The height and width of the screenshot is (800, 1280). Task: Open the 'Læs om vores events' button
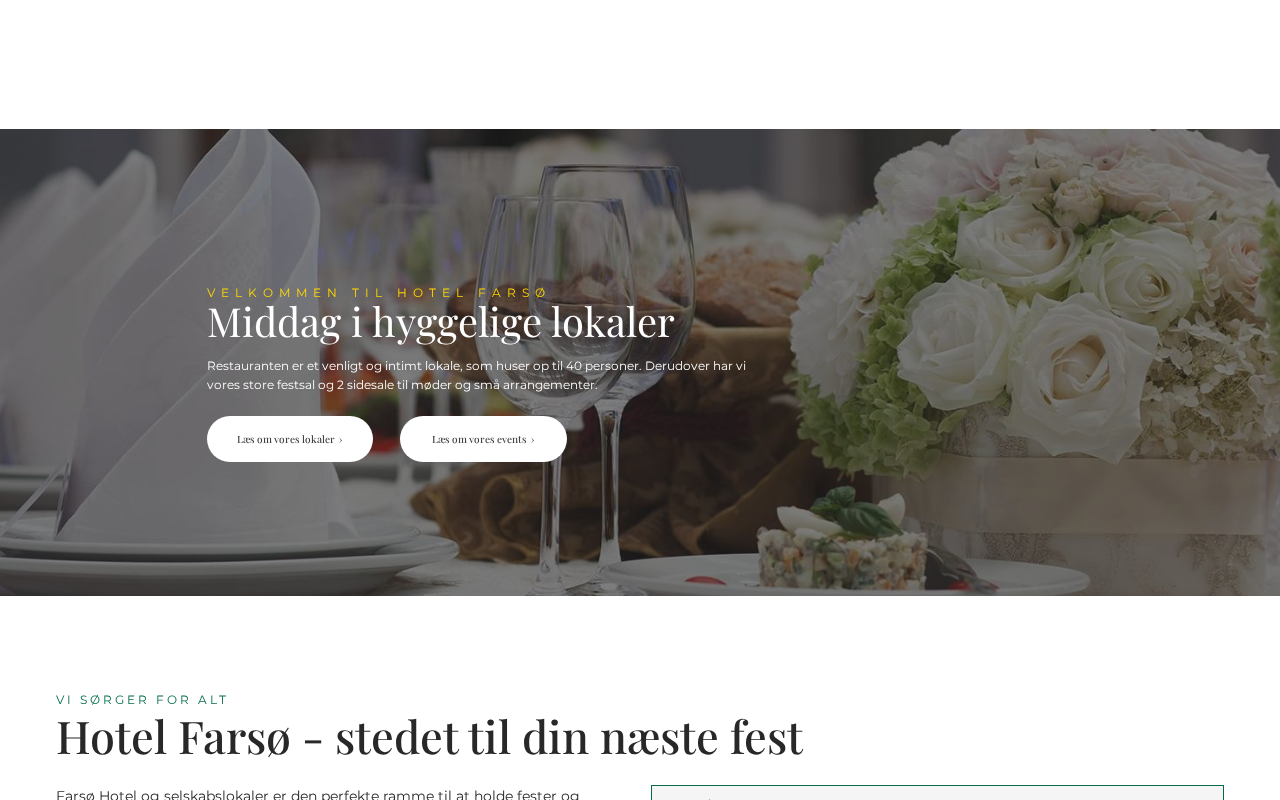[x=483, y=439]
